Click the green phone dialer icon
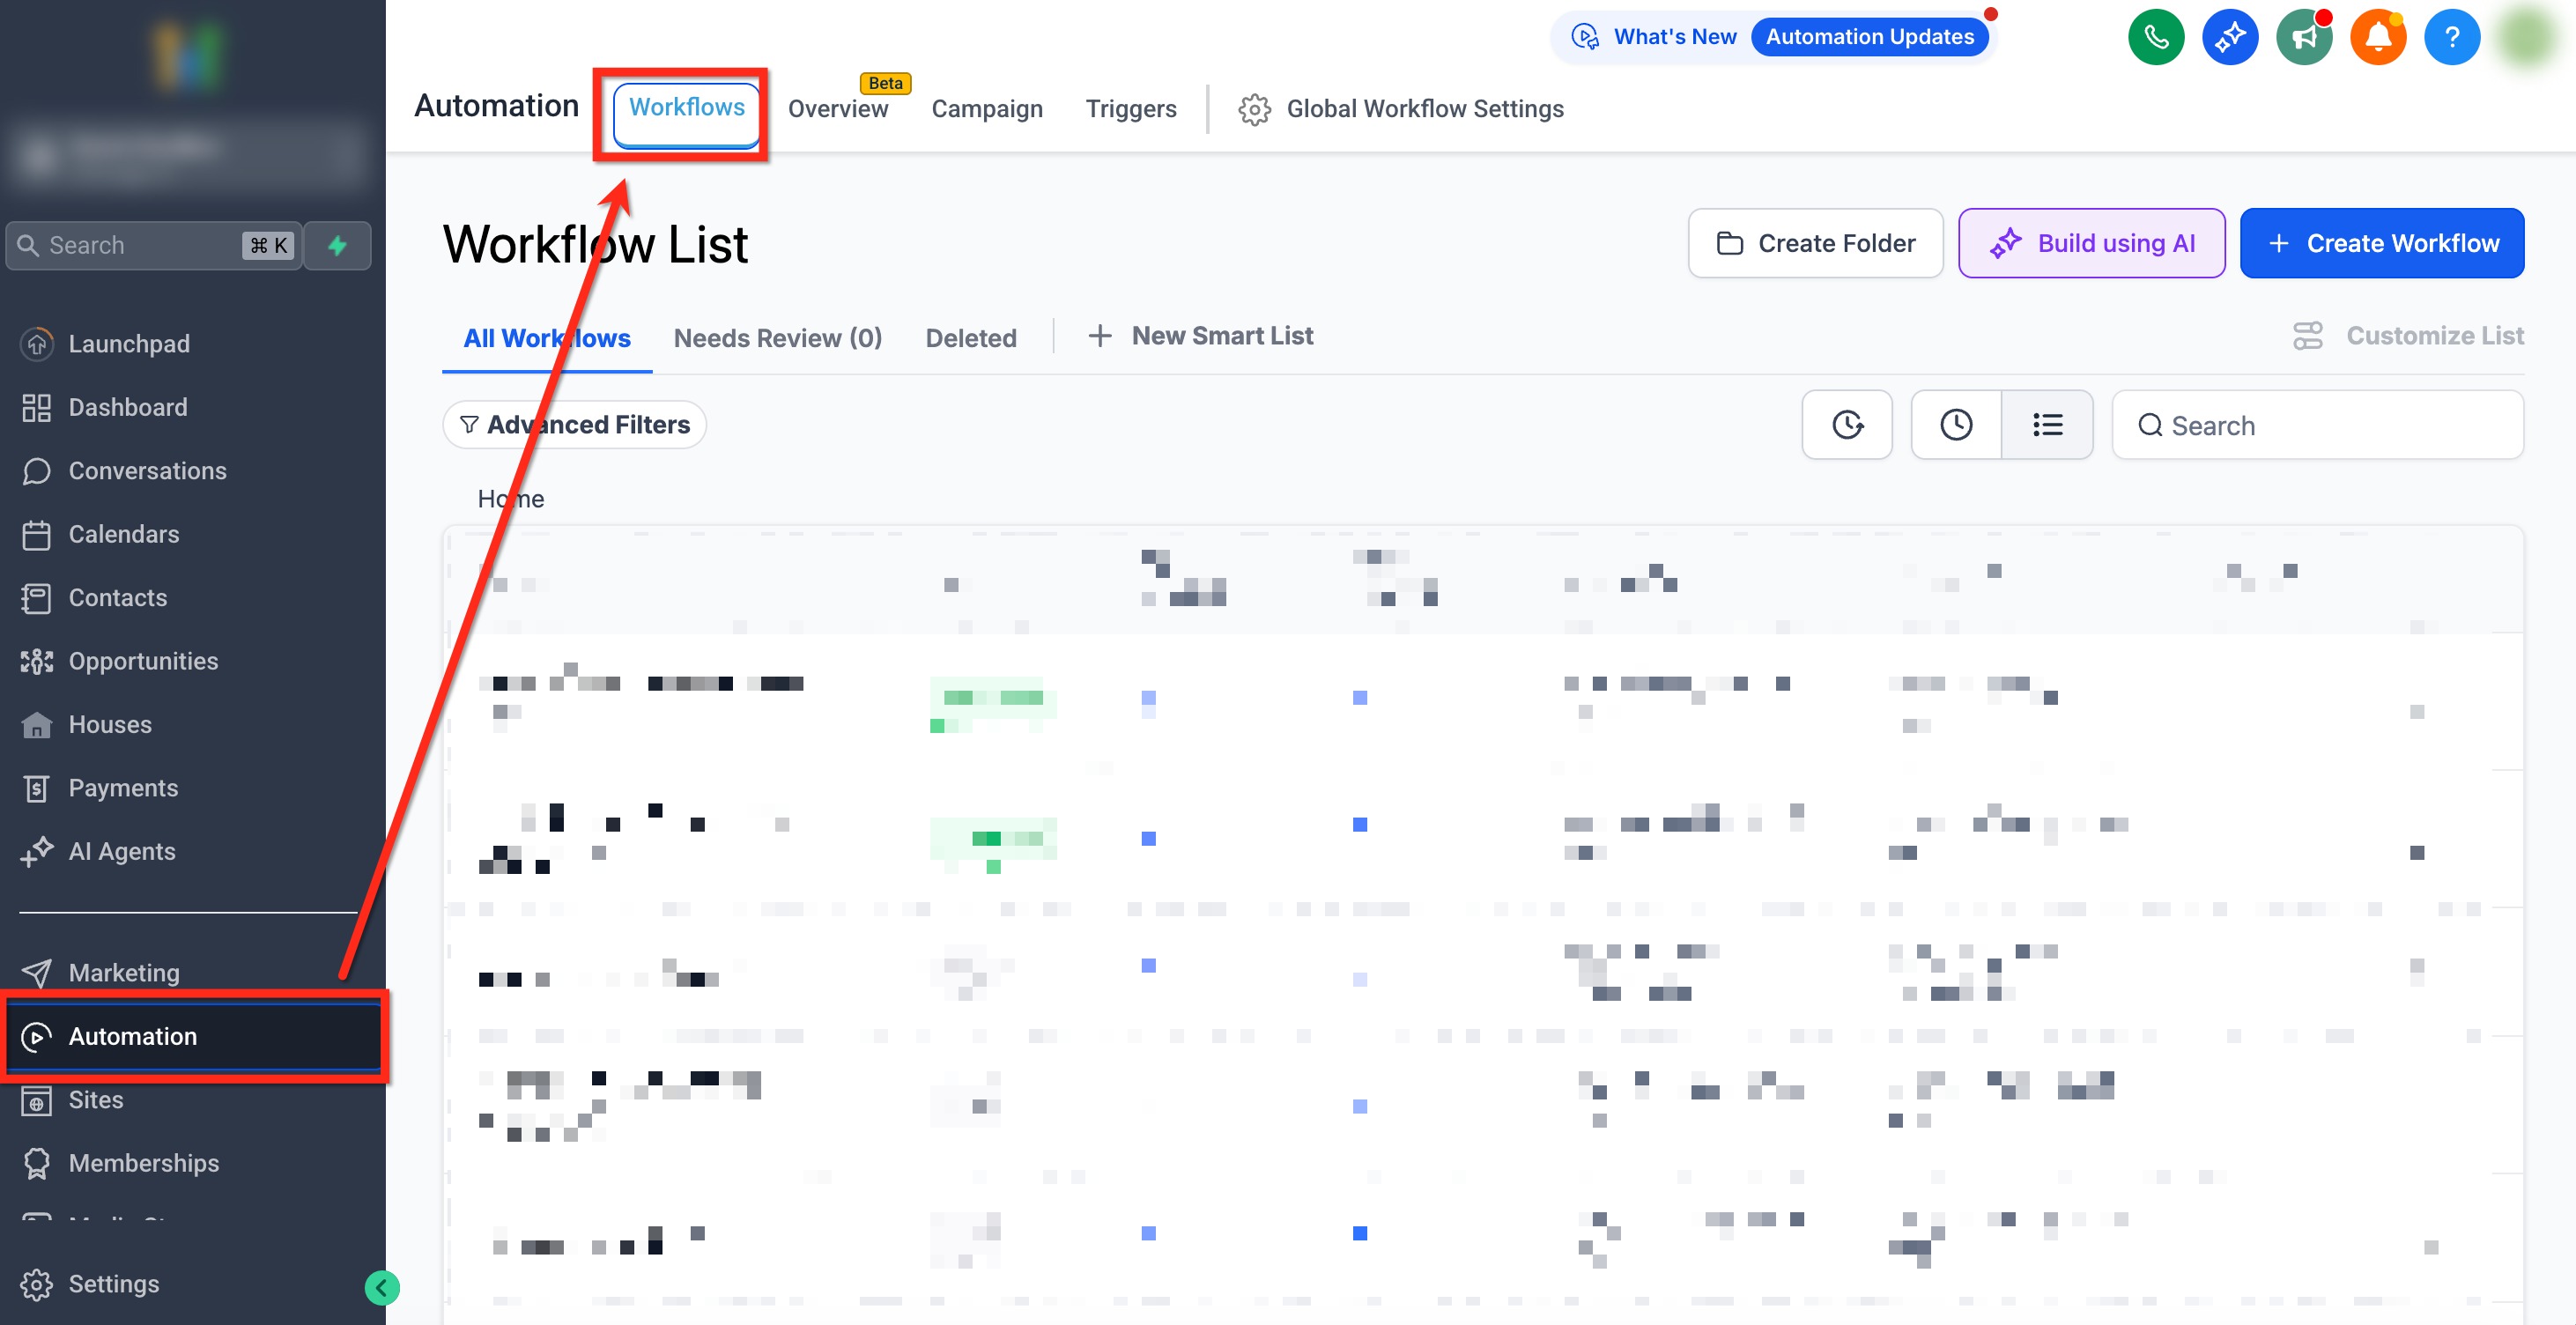 (2155, 38)
